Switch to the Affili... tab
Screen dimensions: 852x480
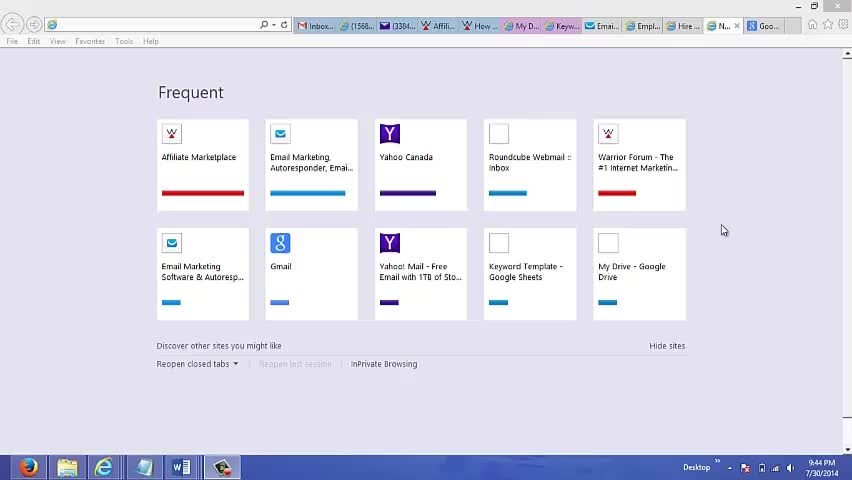[438, 26]
